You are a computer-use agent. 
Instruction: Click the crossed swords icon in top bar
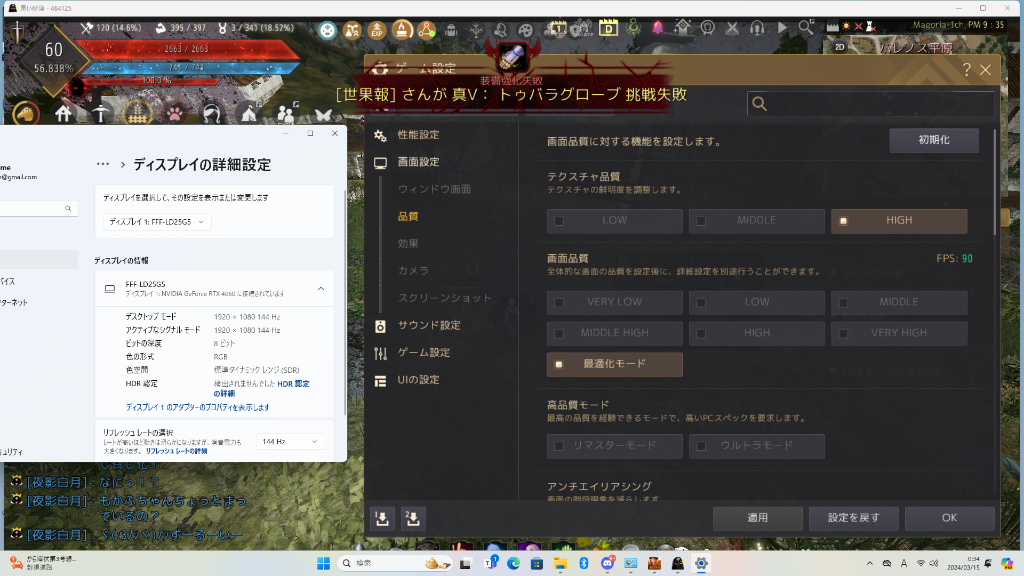point(732,28)
